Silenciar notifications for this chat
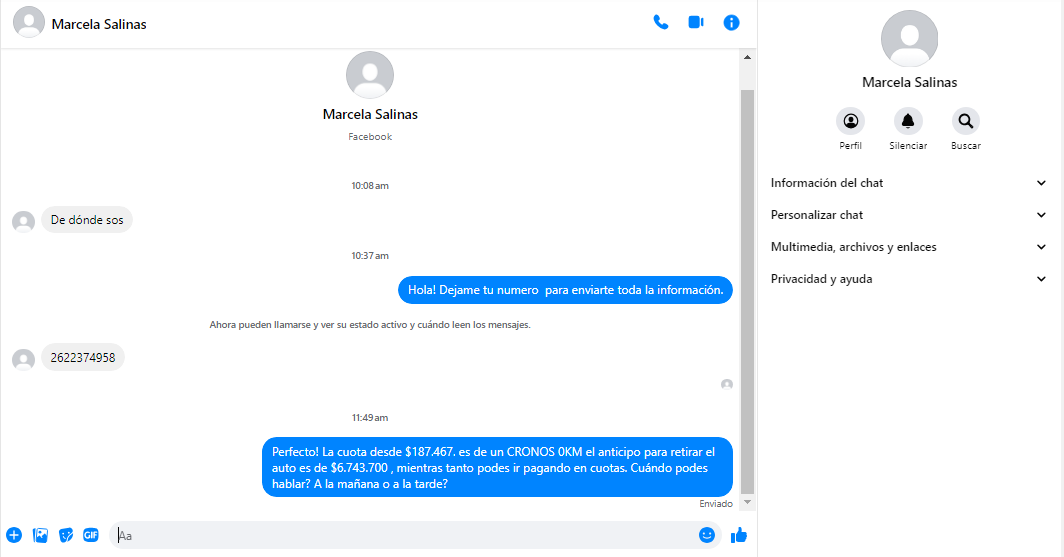The width and height of the screenshot is (1064, 557). 908,122
